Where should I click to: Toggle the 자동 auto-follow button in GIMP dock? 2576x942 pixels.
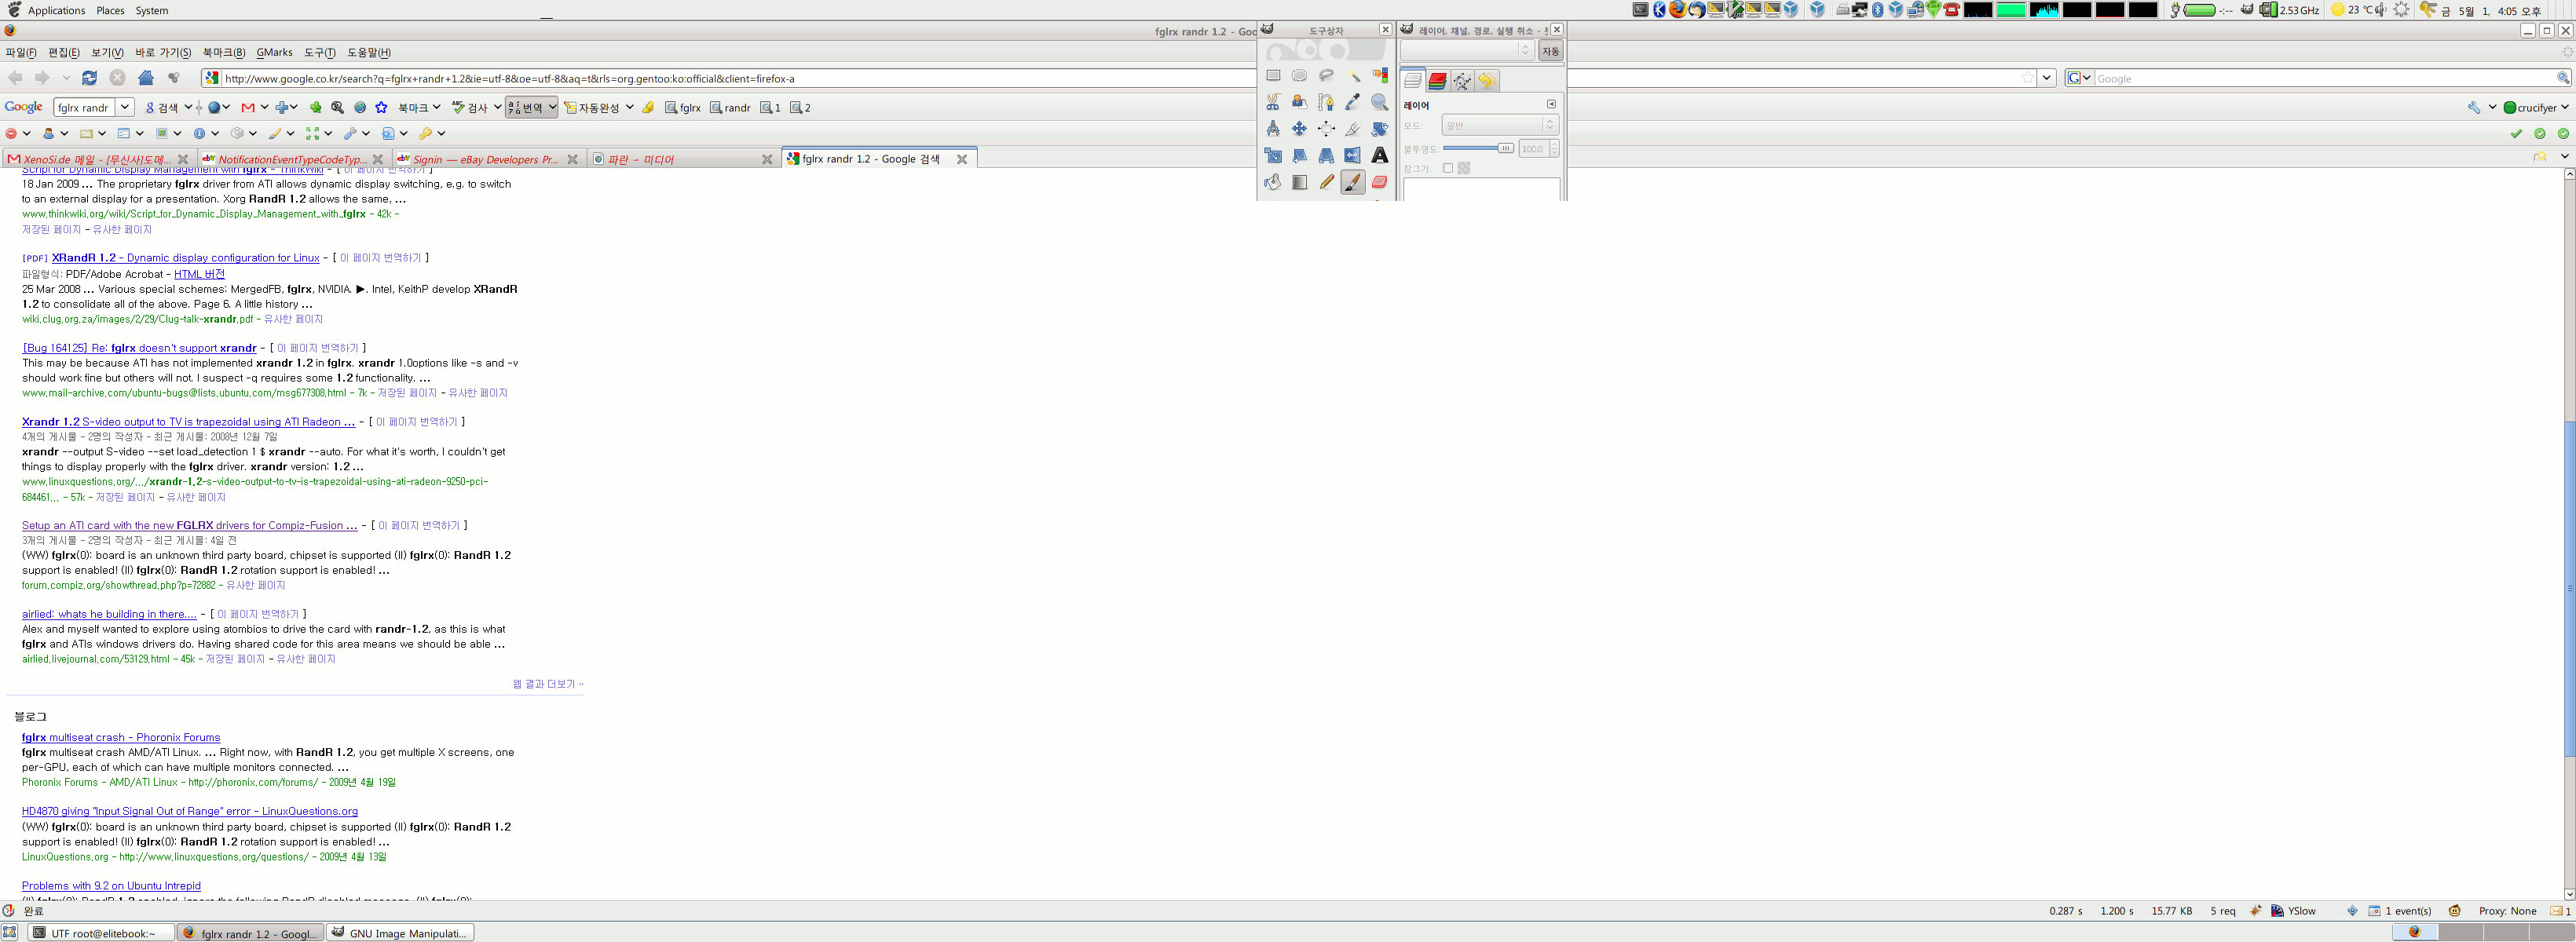point(1550,51)
